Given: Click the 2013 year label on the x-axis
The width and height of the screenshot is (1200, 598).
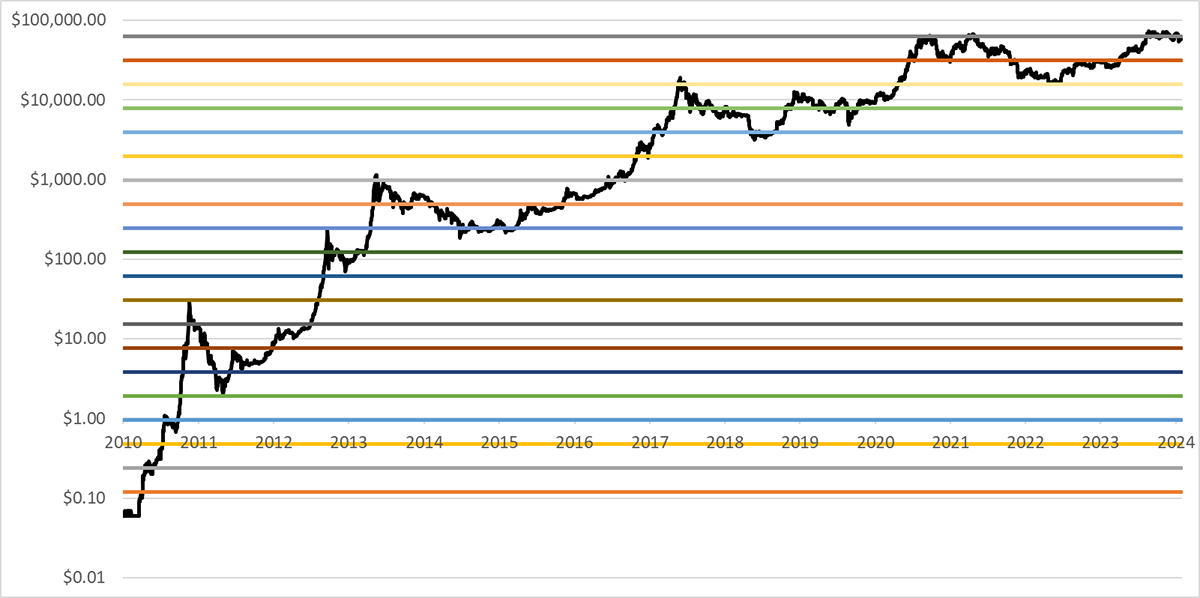Looking at the screenshot, I should [x=348, y=441].
